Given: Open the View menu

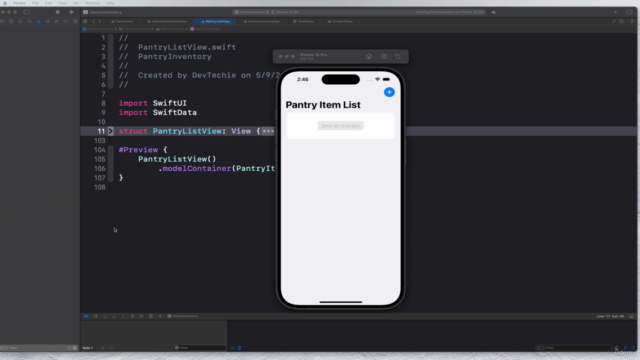Looking at the screenshot, I should (x=62, y=3).
